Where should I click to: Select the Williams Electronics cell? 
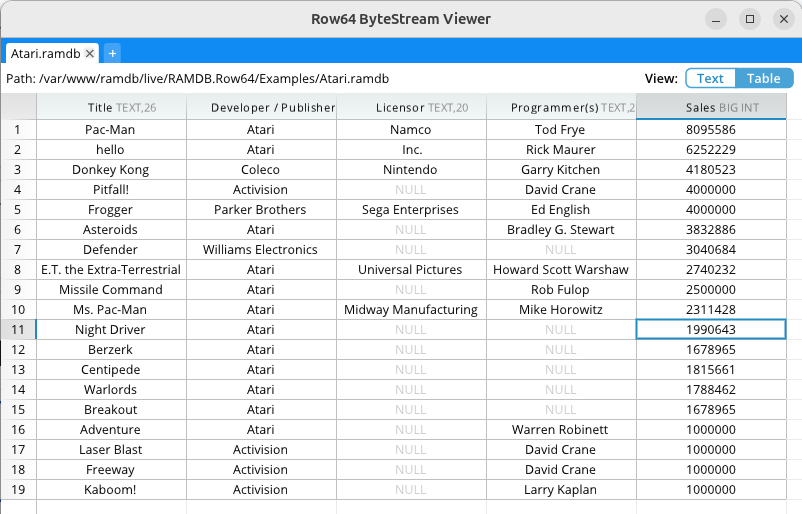click(261, 249)
